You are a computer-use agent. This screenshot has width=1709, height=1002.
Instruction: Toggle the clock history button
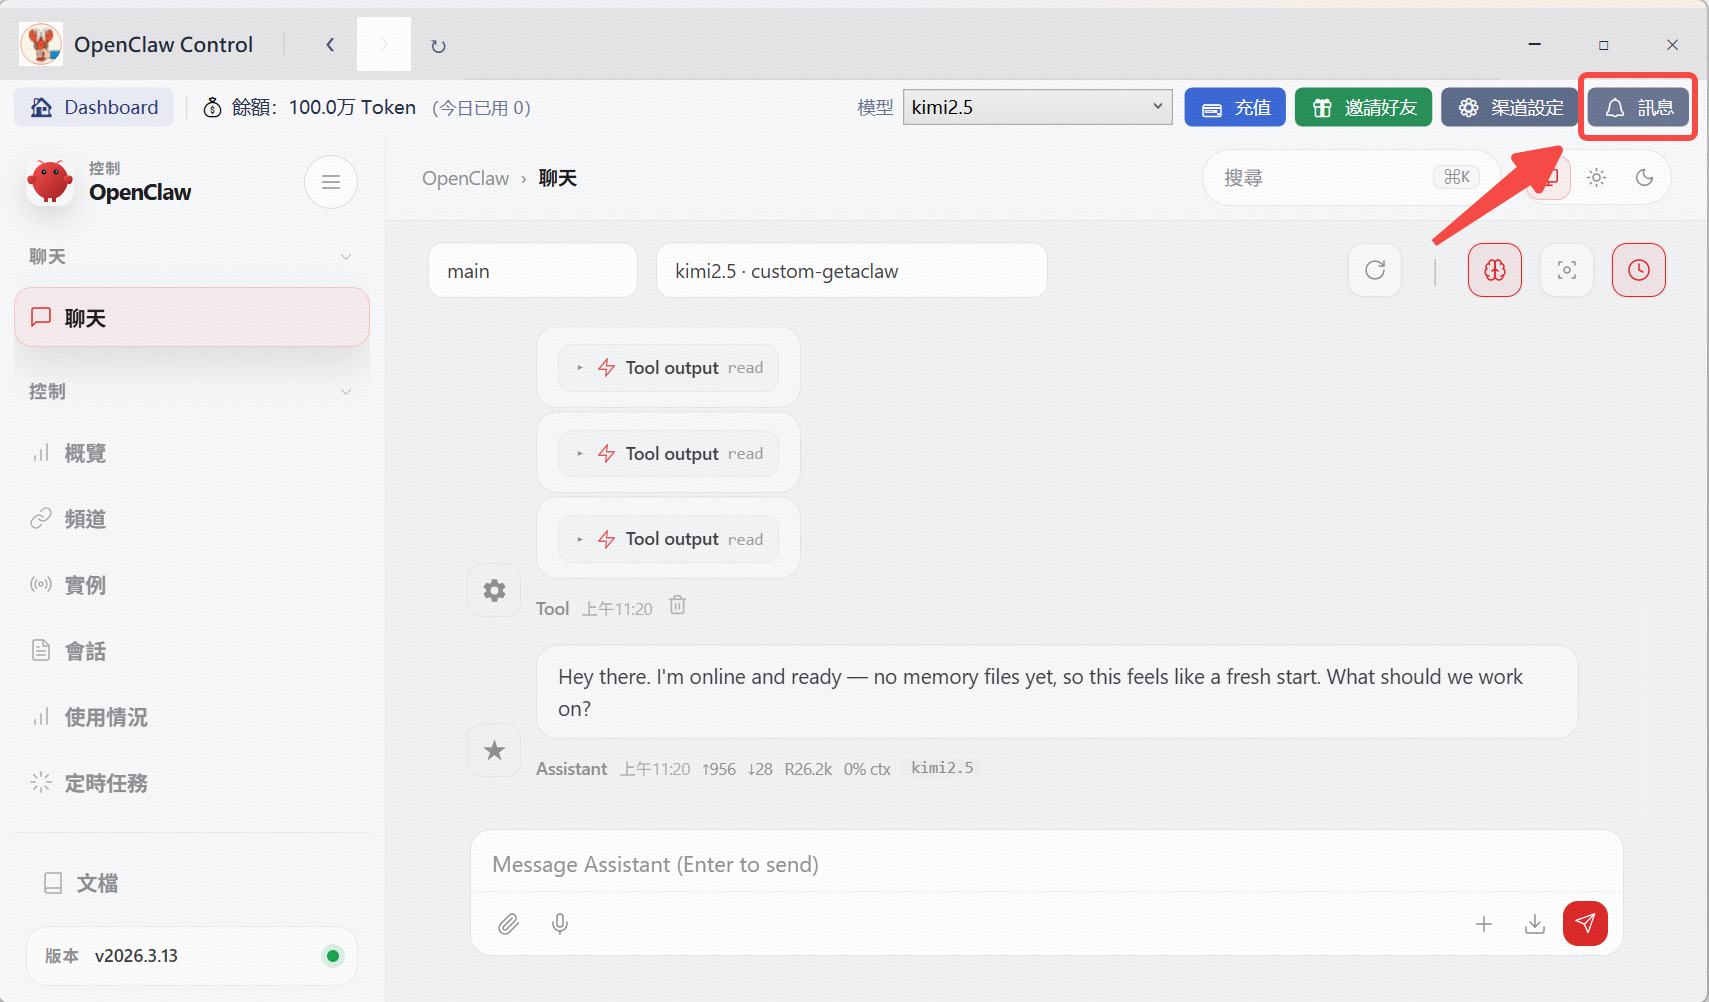click(x=1639, y=270)
